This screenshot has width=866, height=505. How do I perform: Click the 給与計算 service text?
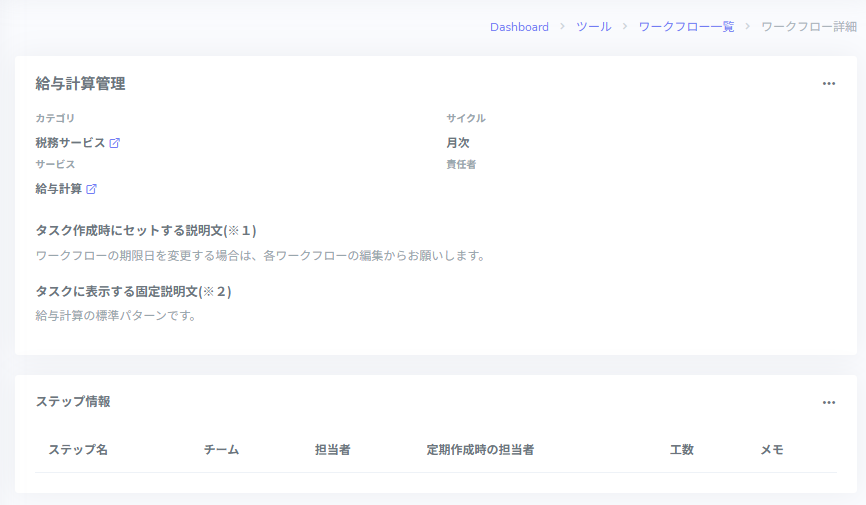click(x=59, y=189)
